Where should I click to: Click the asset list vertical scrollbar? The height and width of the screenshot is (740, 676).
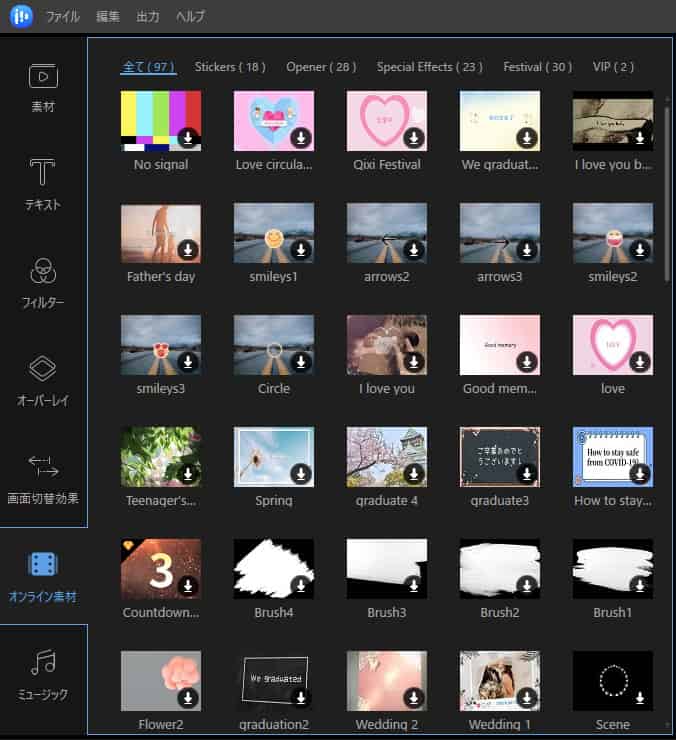coord(667,190)
